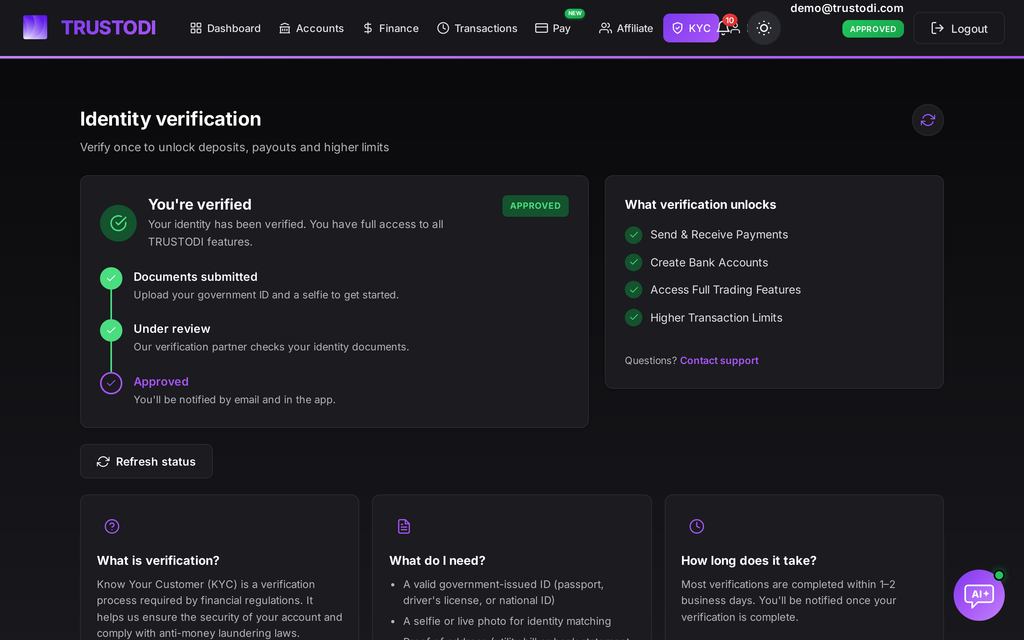The width and height of the screenshot is (1024, 640).
Task: Open the Accounts menu item
Action: [x=312, y=28]
